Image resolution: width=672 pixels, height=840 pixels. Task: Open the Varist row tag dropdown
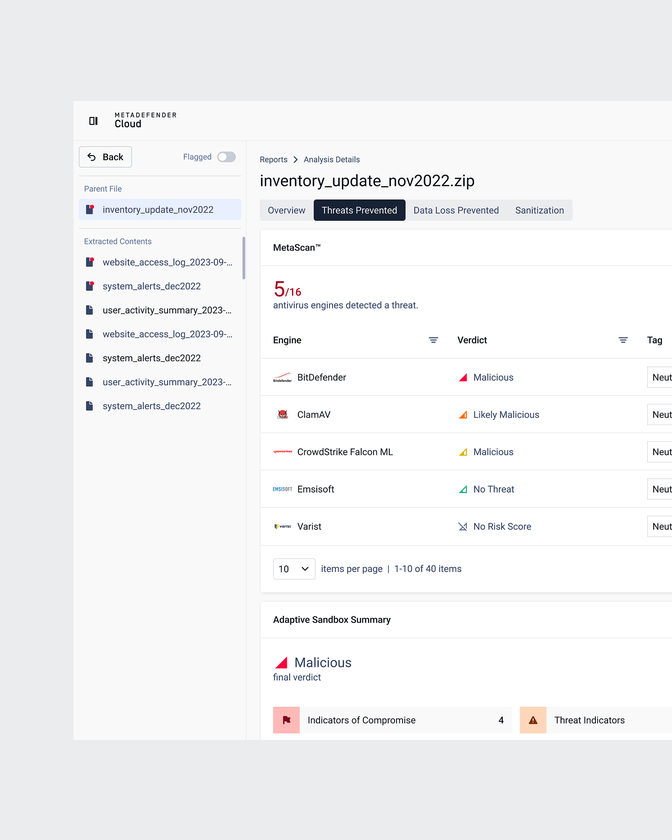click(660, 527)
